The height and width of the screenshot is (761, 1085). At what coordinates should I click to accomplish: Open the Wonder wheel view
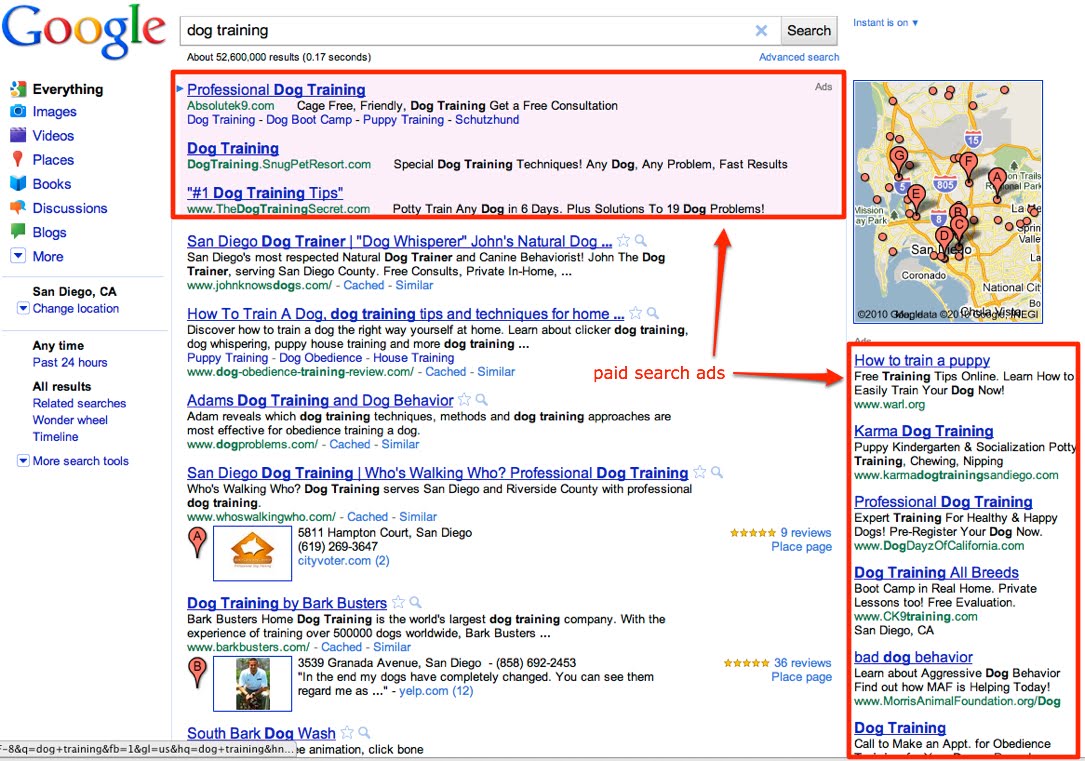(70, 420)
